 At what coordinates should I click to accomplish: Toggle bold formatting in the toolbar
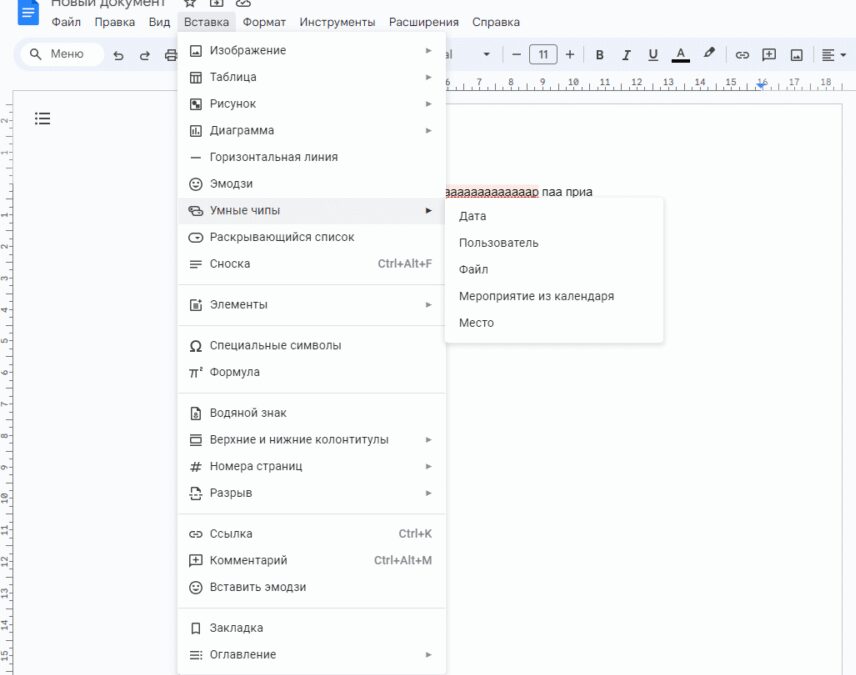click(x=599, y=54)
